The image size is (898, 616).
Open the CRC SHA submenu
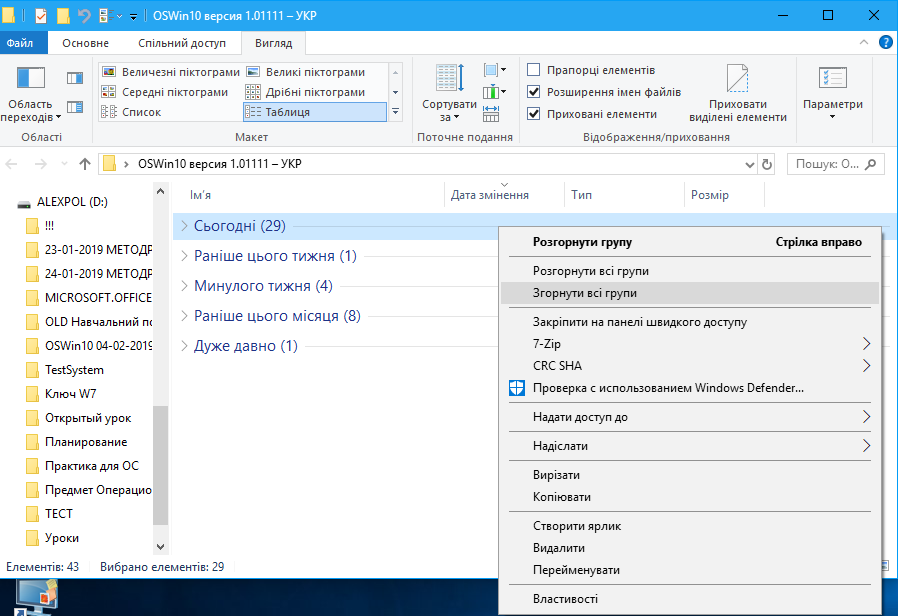tap(690, 366)
